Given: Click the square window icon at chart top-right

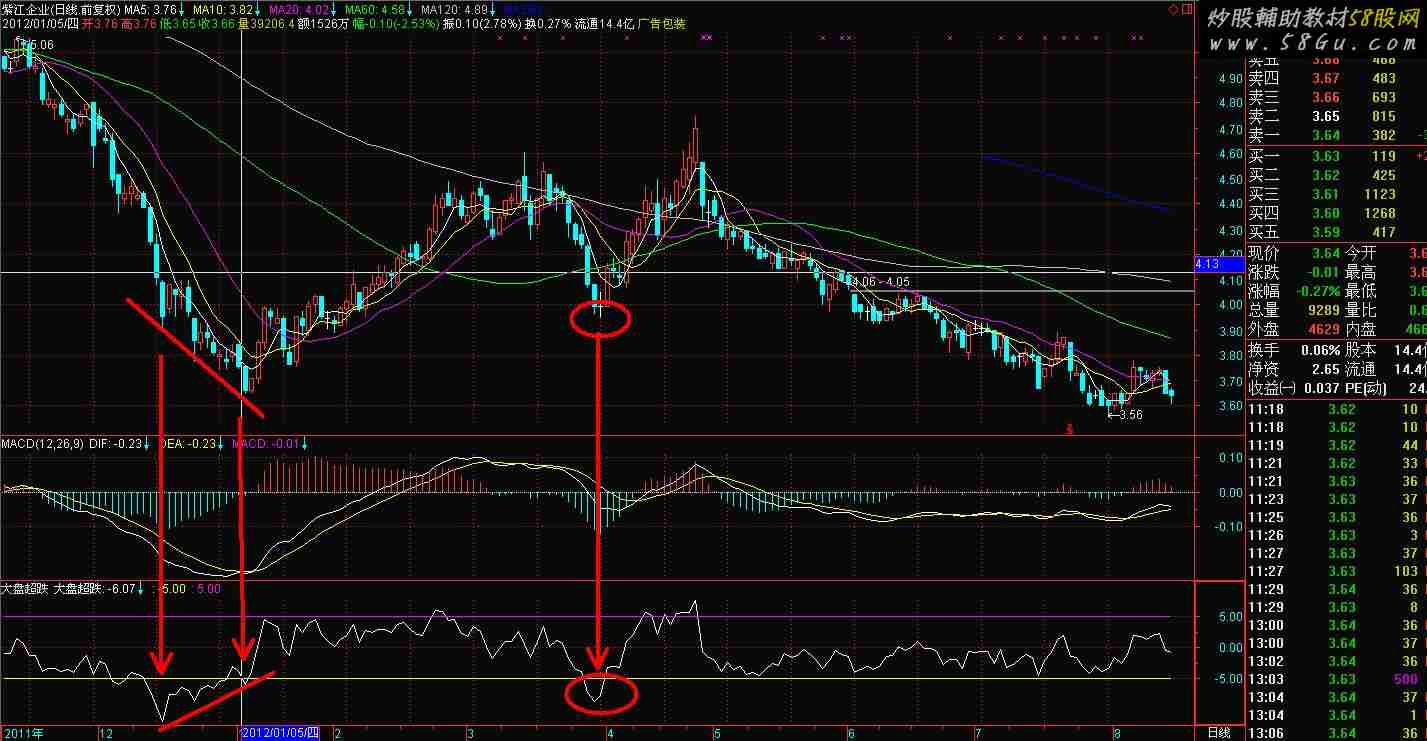Looking at the screenshot, I should (x=1187, y=11).
